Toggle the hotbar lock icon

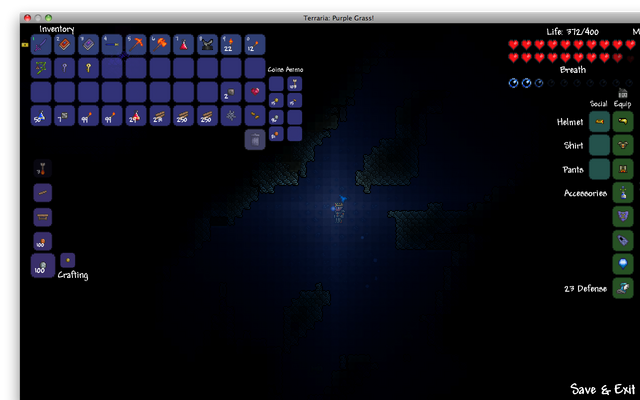[25, 44]
